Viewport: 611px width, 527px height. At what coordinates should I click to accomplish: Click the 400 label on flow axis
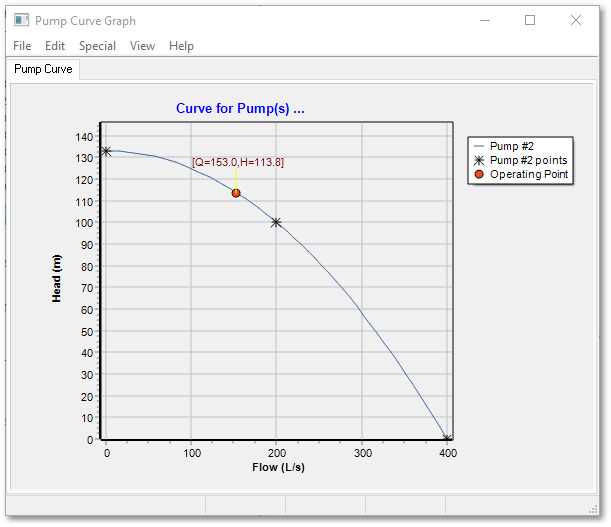tap(448, 453)
